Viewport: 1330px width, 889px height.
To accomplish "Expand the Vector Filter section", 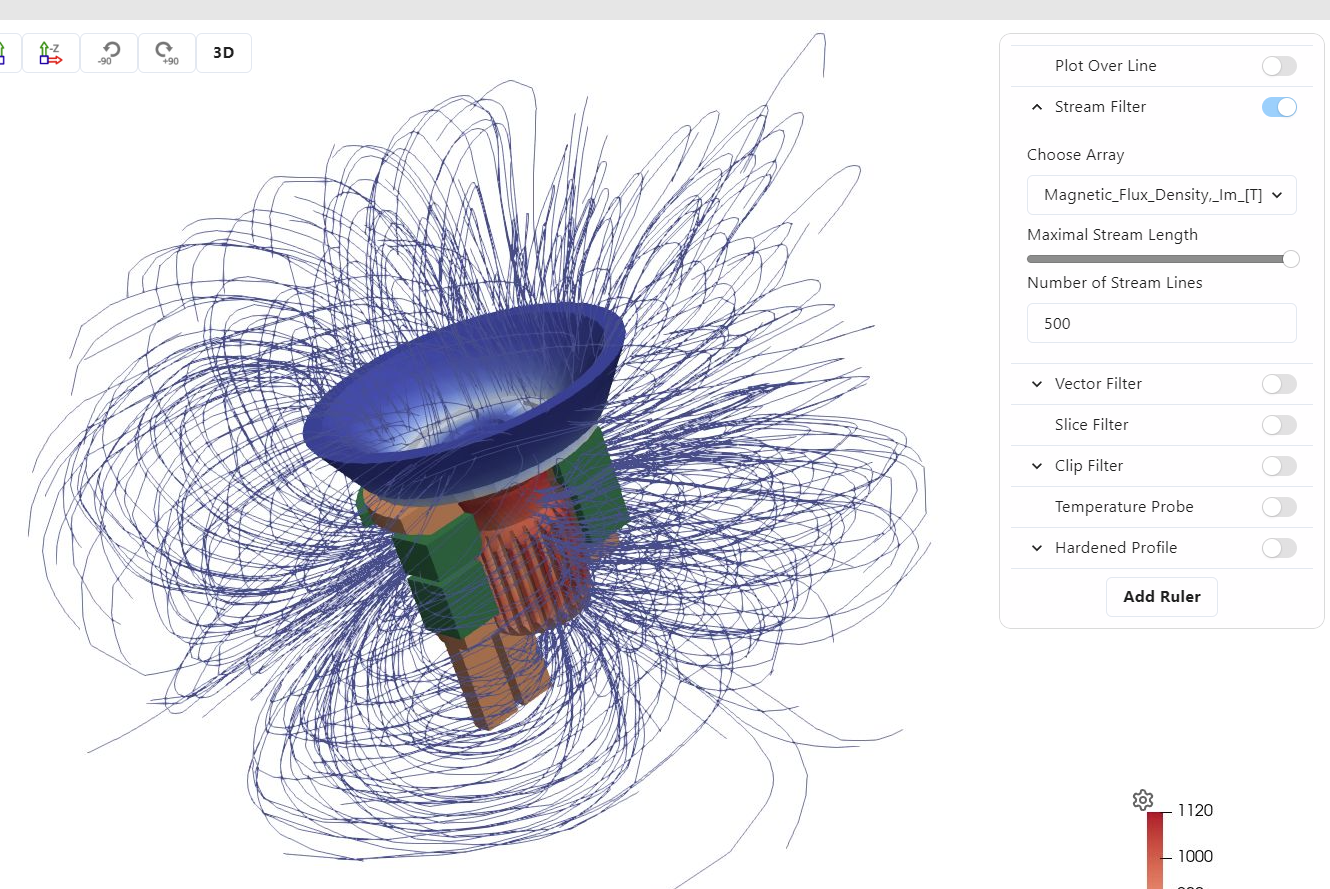I will click(1037, 384).
